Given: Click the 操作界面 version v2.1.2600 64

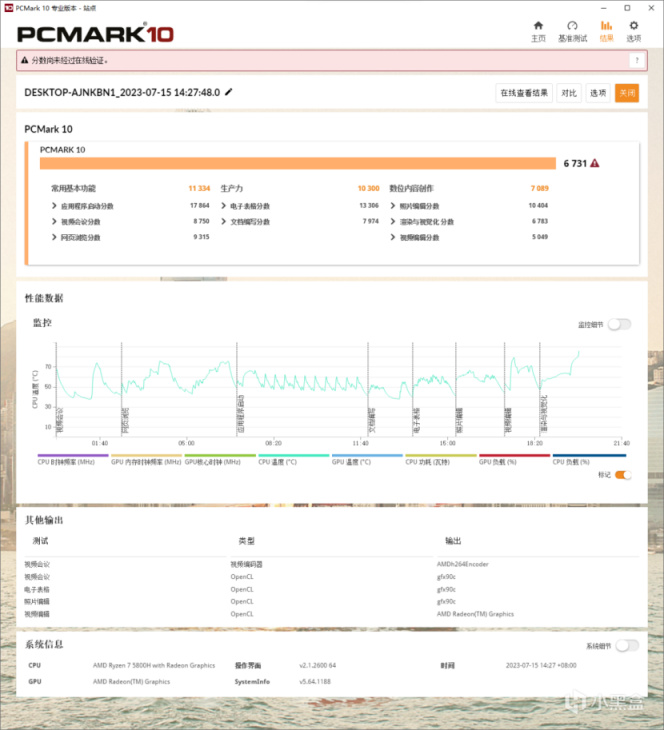Looking at the screenshot, I should 317,666.
